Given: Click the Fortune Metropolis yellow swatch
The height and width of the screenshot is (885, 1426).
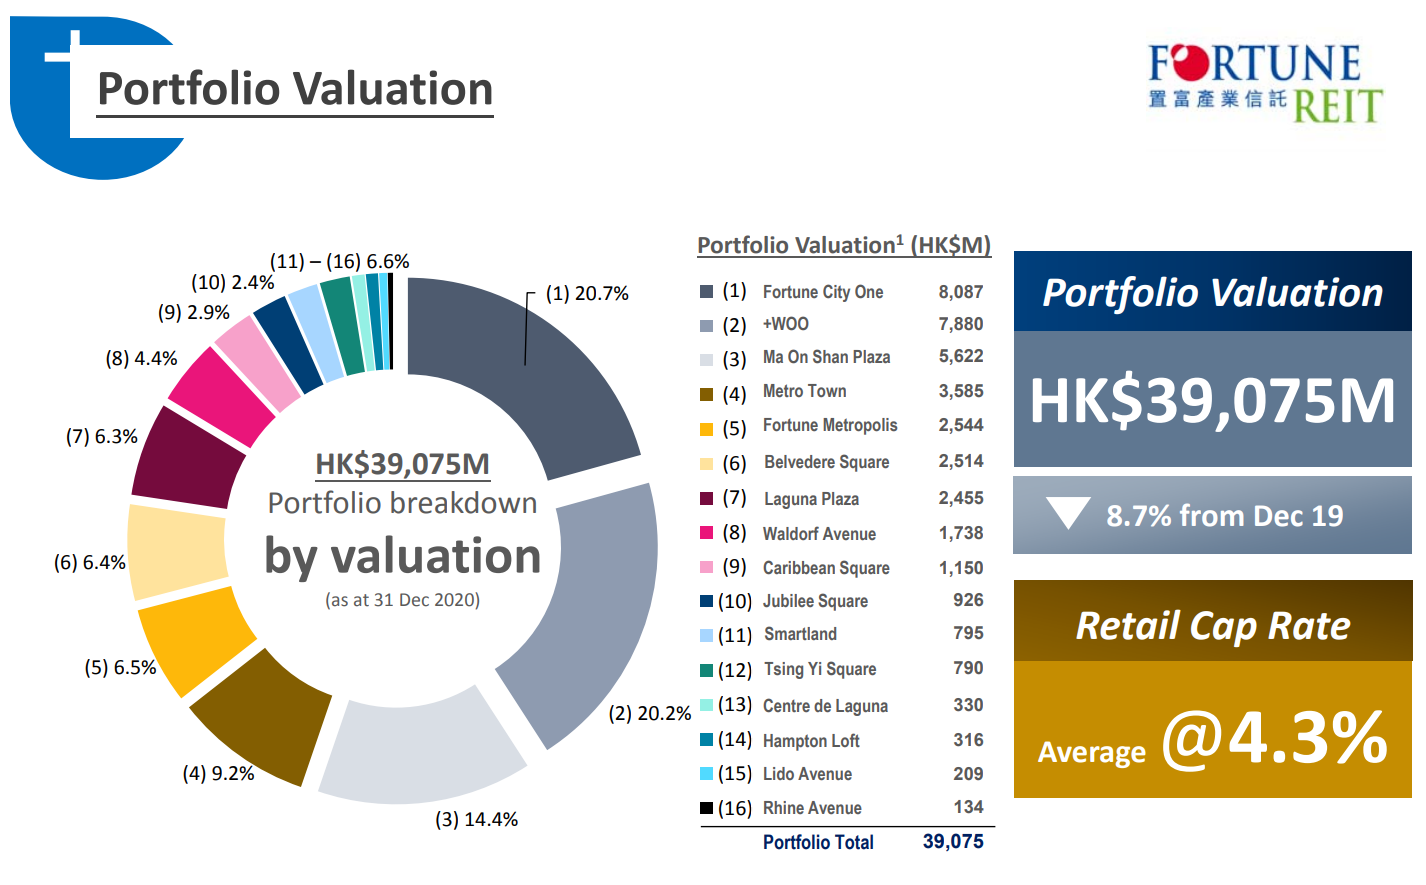Looking at the screenshot, I should click(x=706, y=429).
